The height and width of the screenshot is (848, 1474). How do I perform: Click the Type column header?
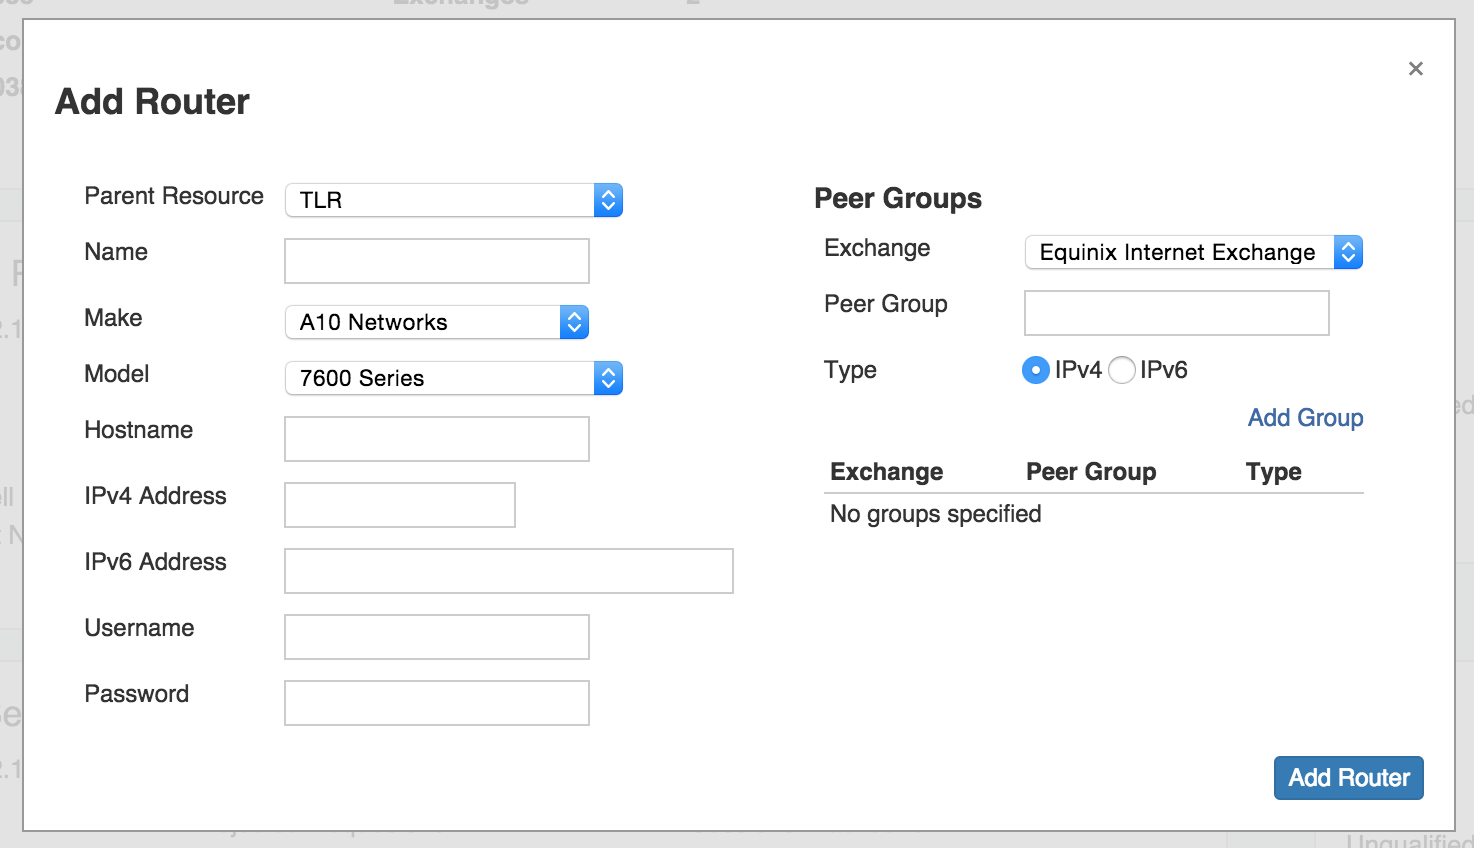click(1273, 472)
